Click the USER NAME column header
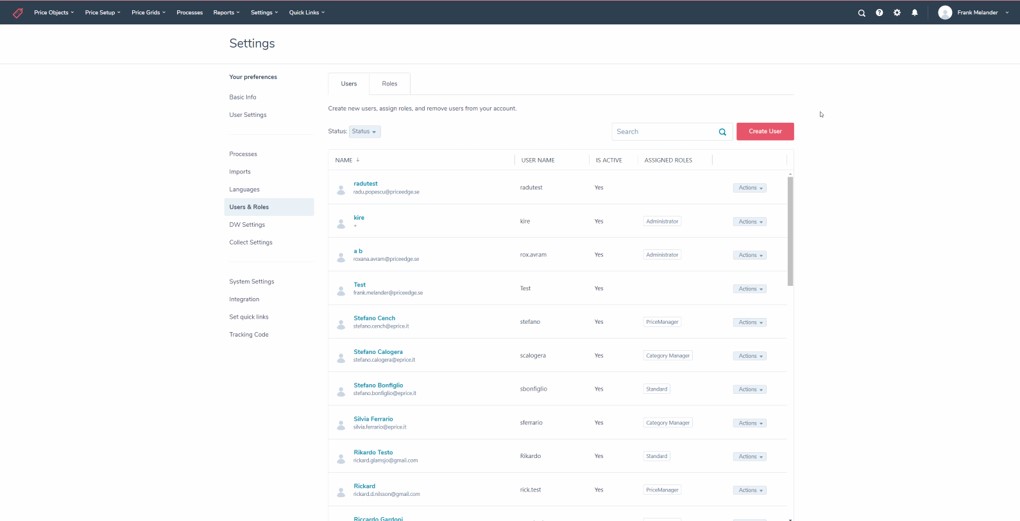This screenshot has width=1020, height=521. [x=538, y=160]
